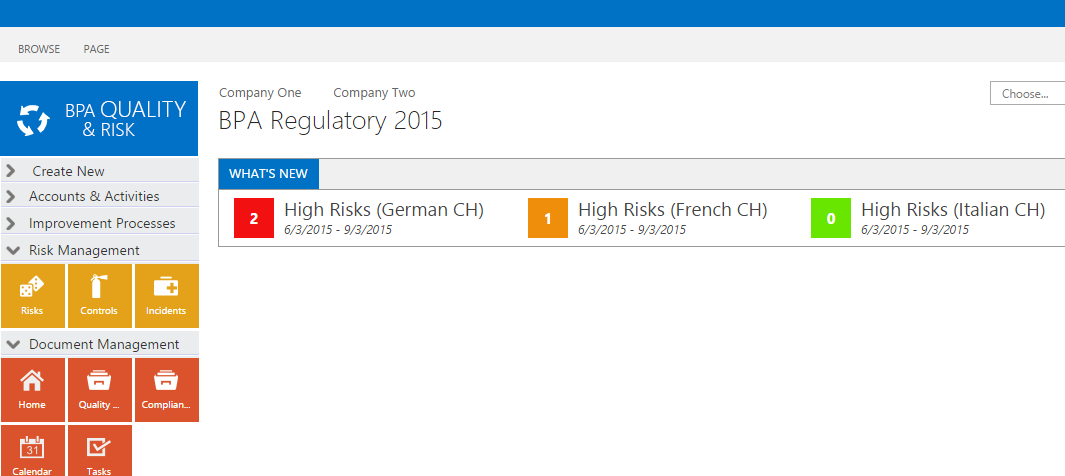
Task: Open the Quality documents drawer tile
Action: point(99,390)
